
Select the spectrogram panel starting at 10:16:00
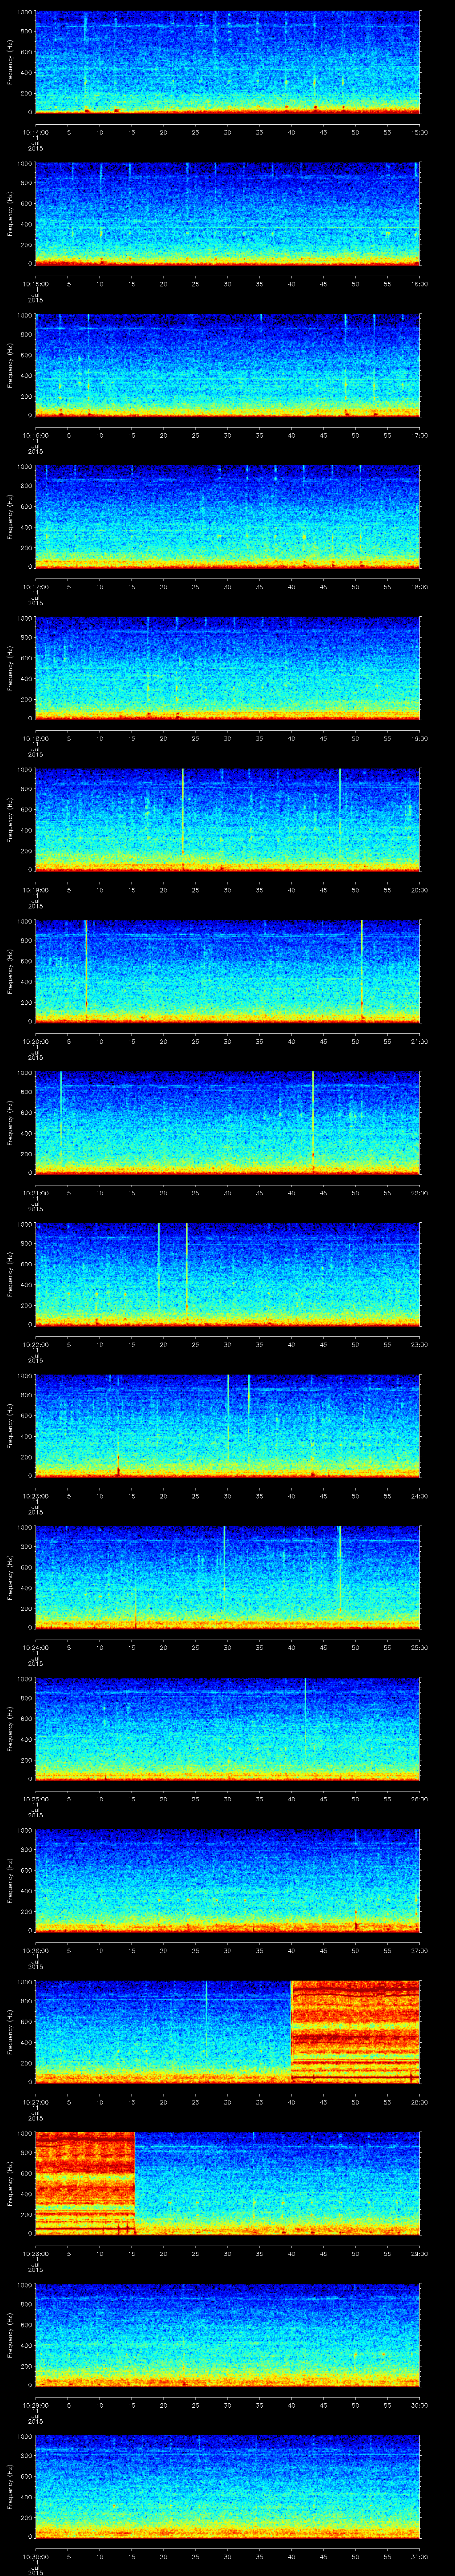click(227, 365)
